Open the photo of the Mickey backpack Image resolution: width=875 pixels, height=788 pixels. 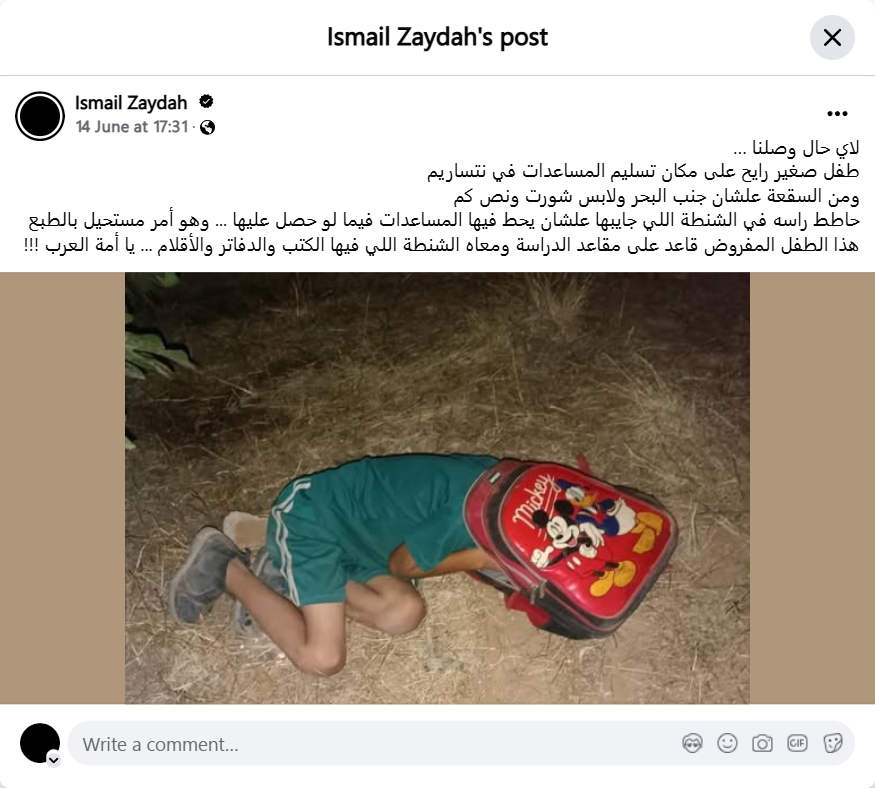[x=437, y=488]
